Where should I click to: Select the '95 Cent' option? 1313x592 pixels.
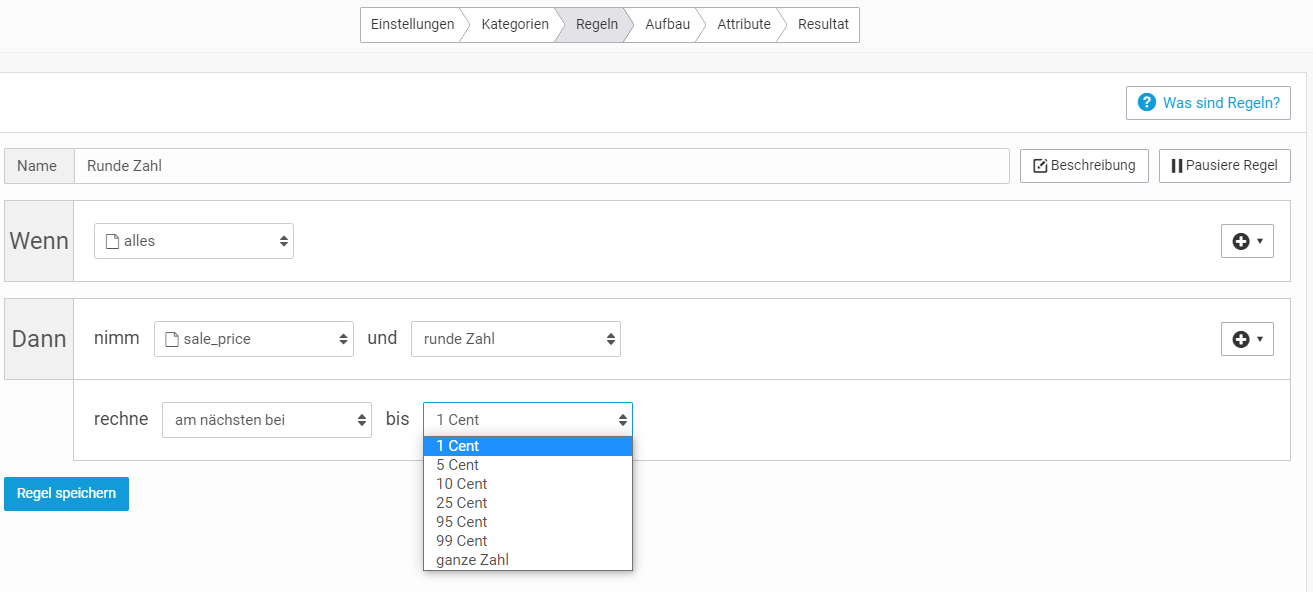528,522
